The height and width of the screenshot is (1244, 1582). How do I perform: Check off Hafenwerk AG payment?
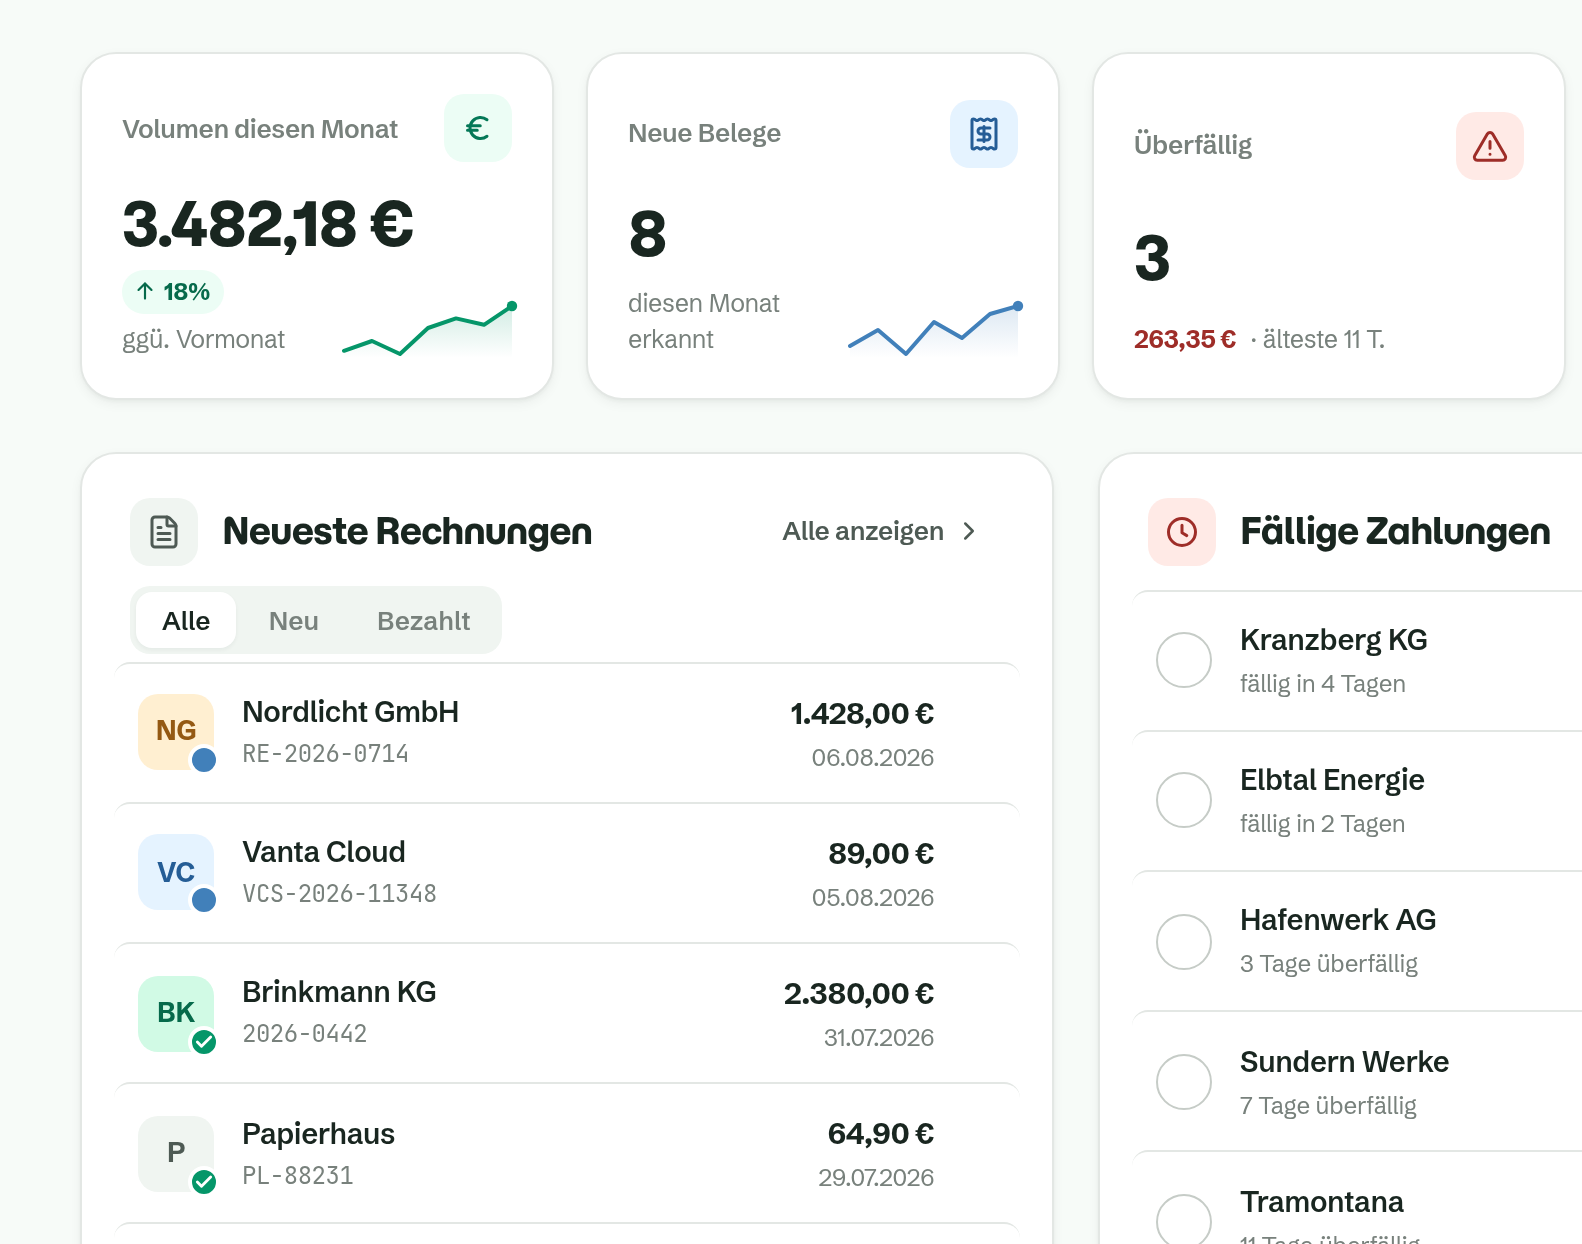coord(1184,942)
